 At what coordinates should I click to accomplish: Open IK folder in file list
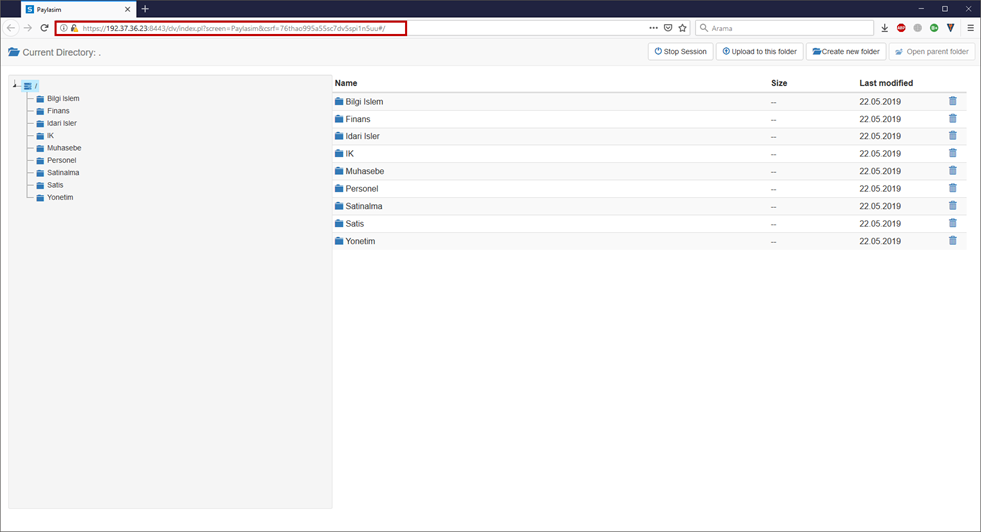click(350, 153)
